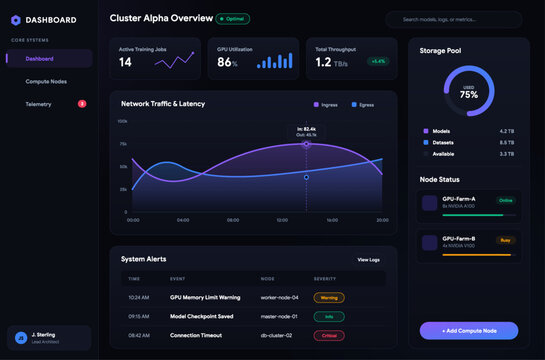Click the In: 82.4k chart tooltip

(306, 132)
